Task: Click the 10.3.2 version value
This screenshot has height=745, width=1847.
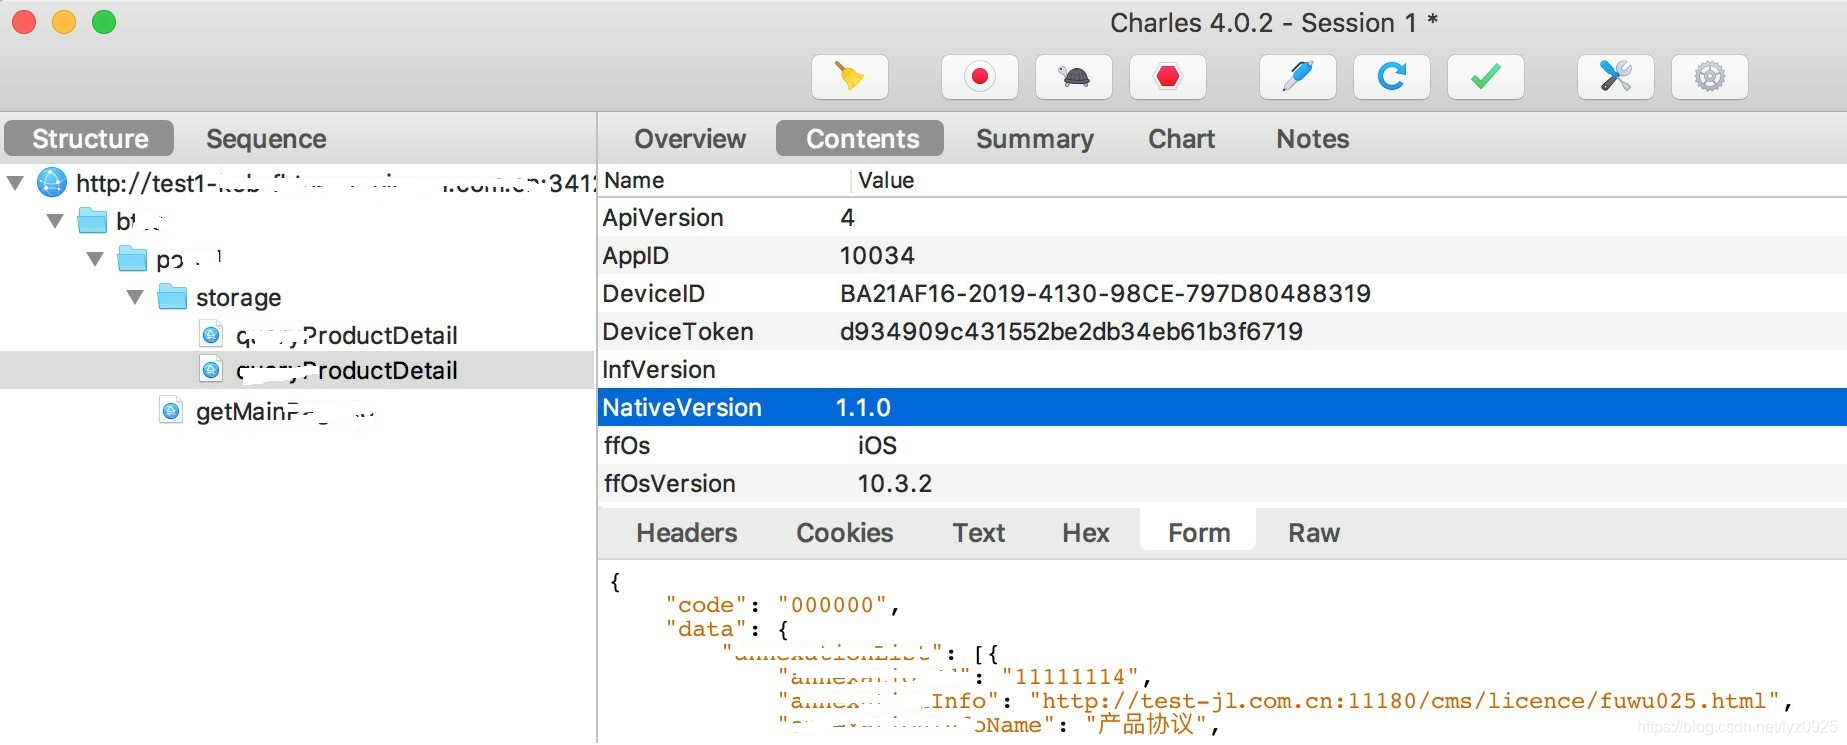Action: [x=895, y=483]
